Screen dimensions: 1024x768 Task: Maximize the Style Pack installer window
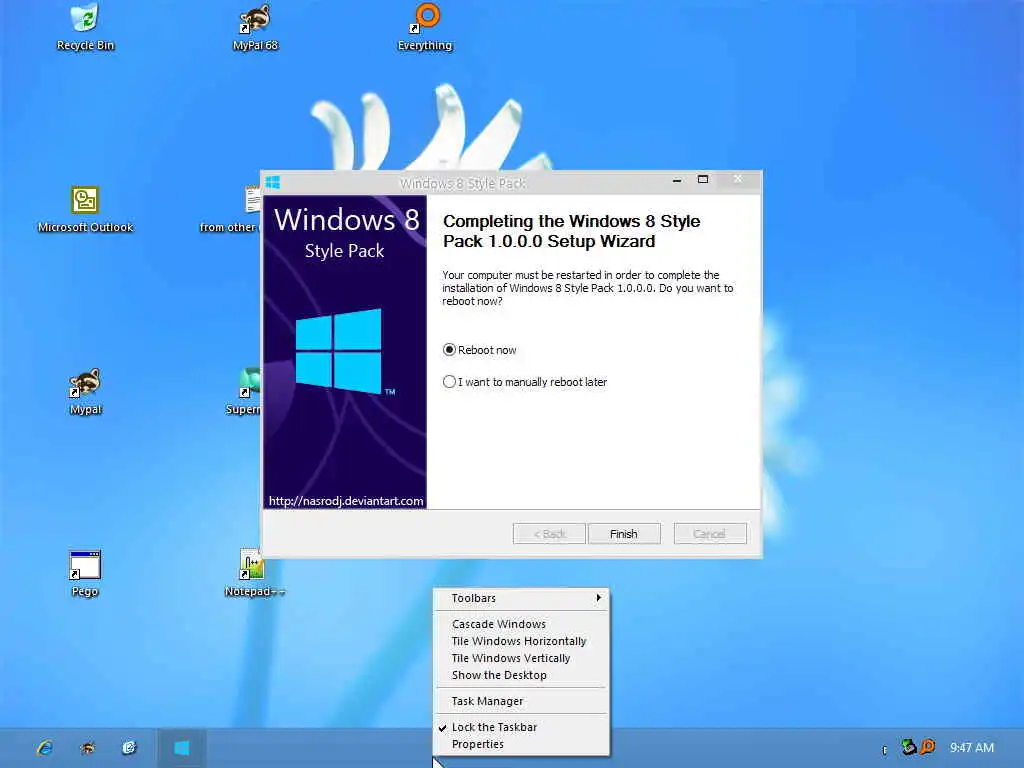pos(703,180)
